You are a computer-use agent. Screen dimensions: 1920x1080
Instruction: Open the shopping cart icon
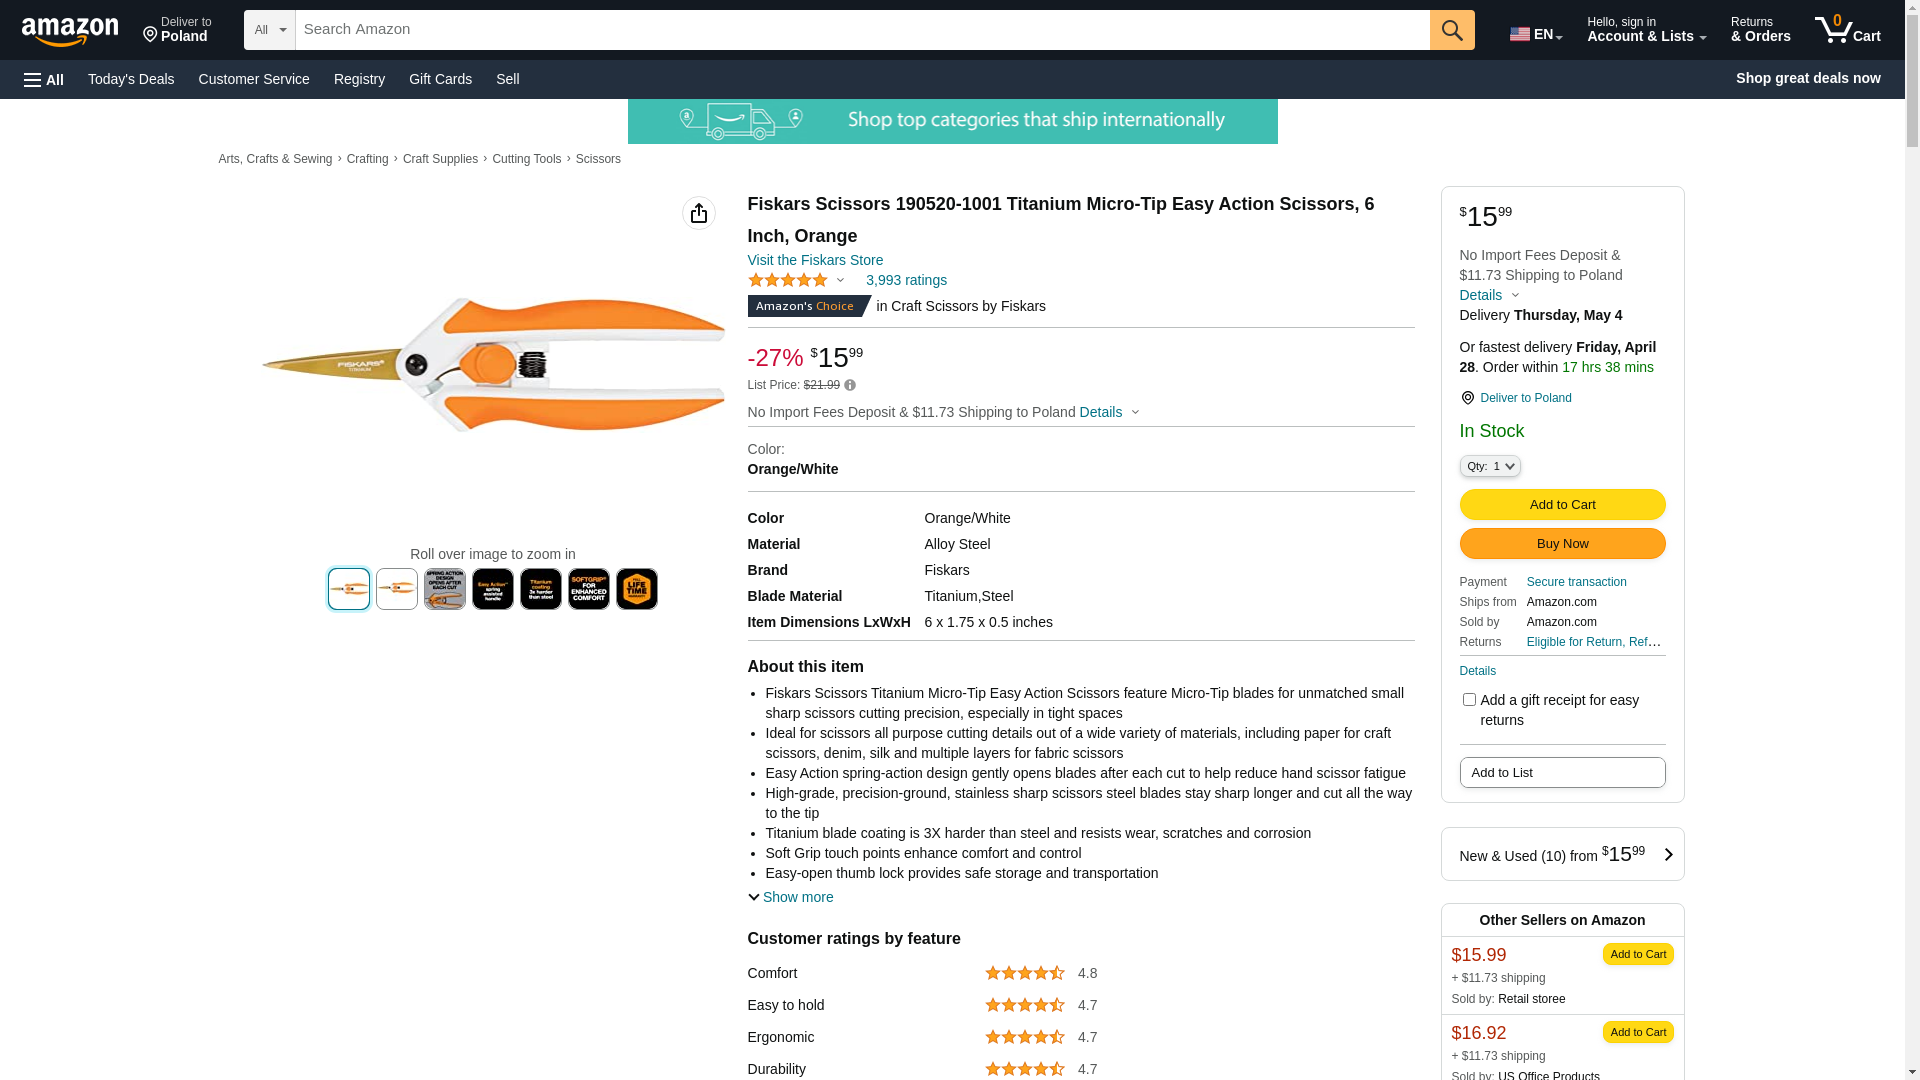point(1847,30)
